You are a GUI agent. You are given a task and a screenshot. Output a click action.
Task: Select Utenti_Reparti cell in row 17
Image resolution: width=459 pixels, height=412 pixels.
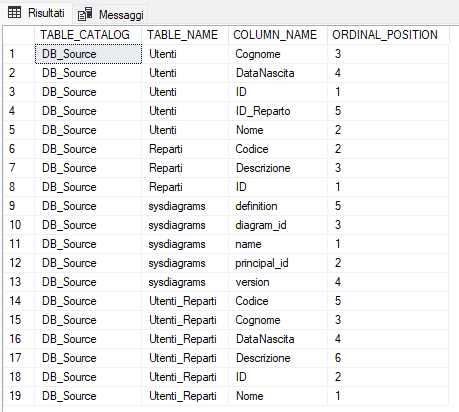click(185, 358)
